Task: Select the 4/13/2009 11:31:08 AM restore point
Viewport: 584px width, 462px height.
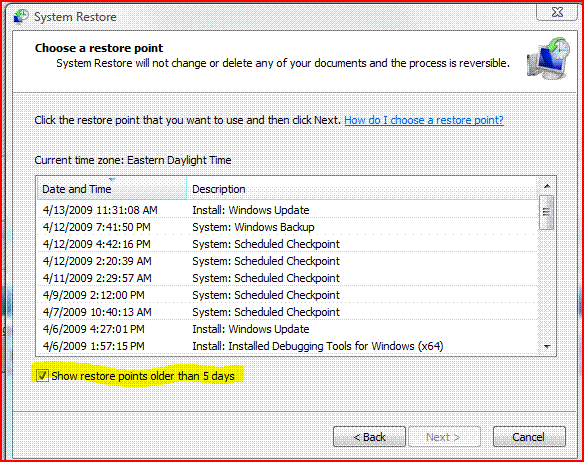Action: tap(287, 210)
